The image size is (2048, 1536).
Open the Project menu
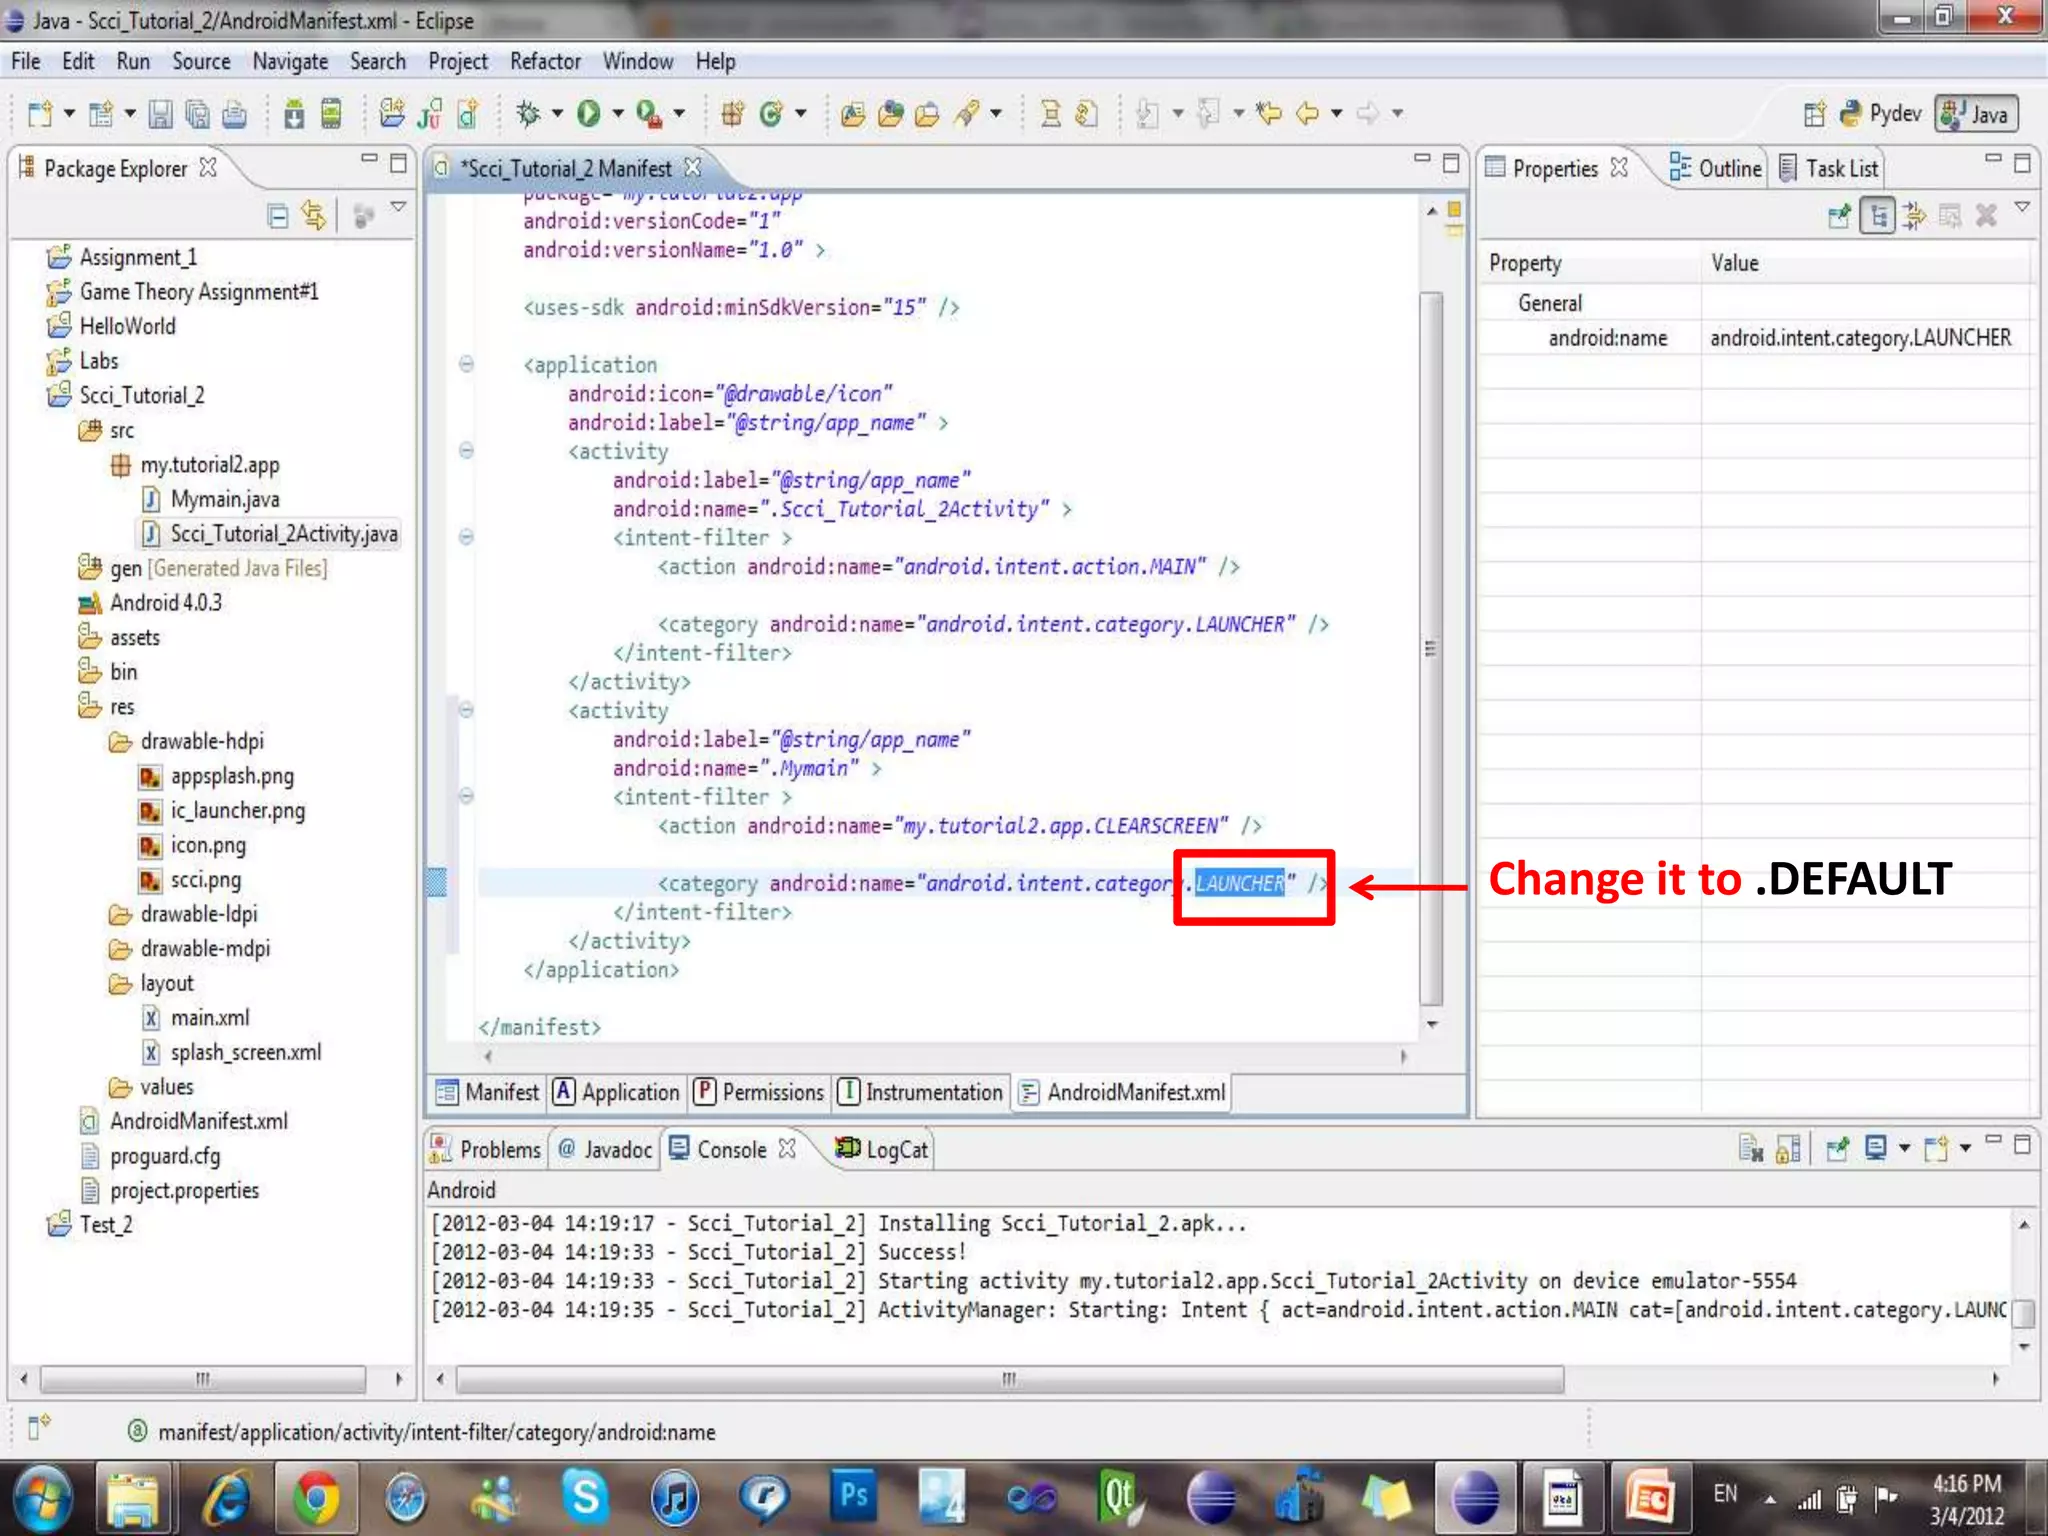click(x=458, y=62)
